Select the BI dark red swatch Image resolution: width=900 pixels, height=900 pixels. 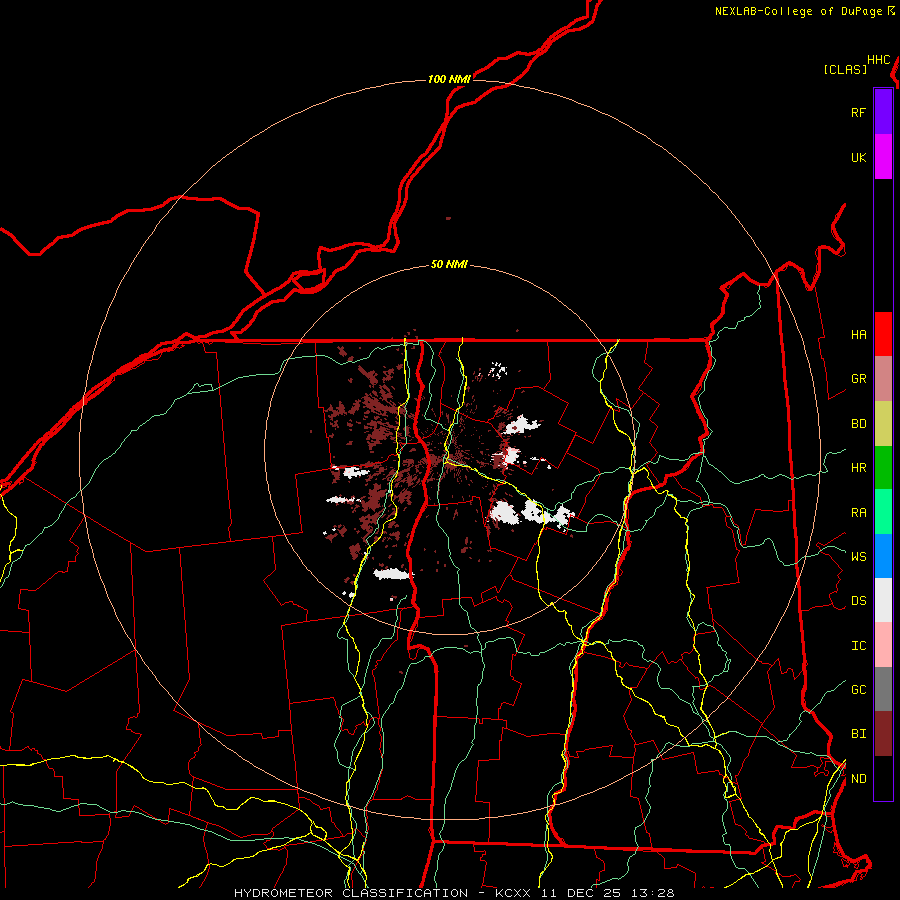pyautogui.click(x=883, y=734)
